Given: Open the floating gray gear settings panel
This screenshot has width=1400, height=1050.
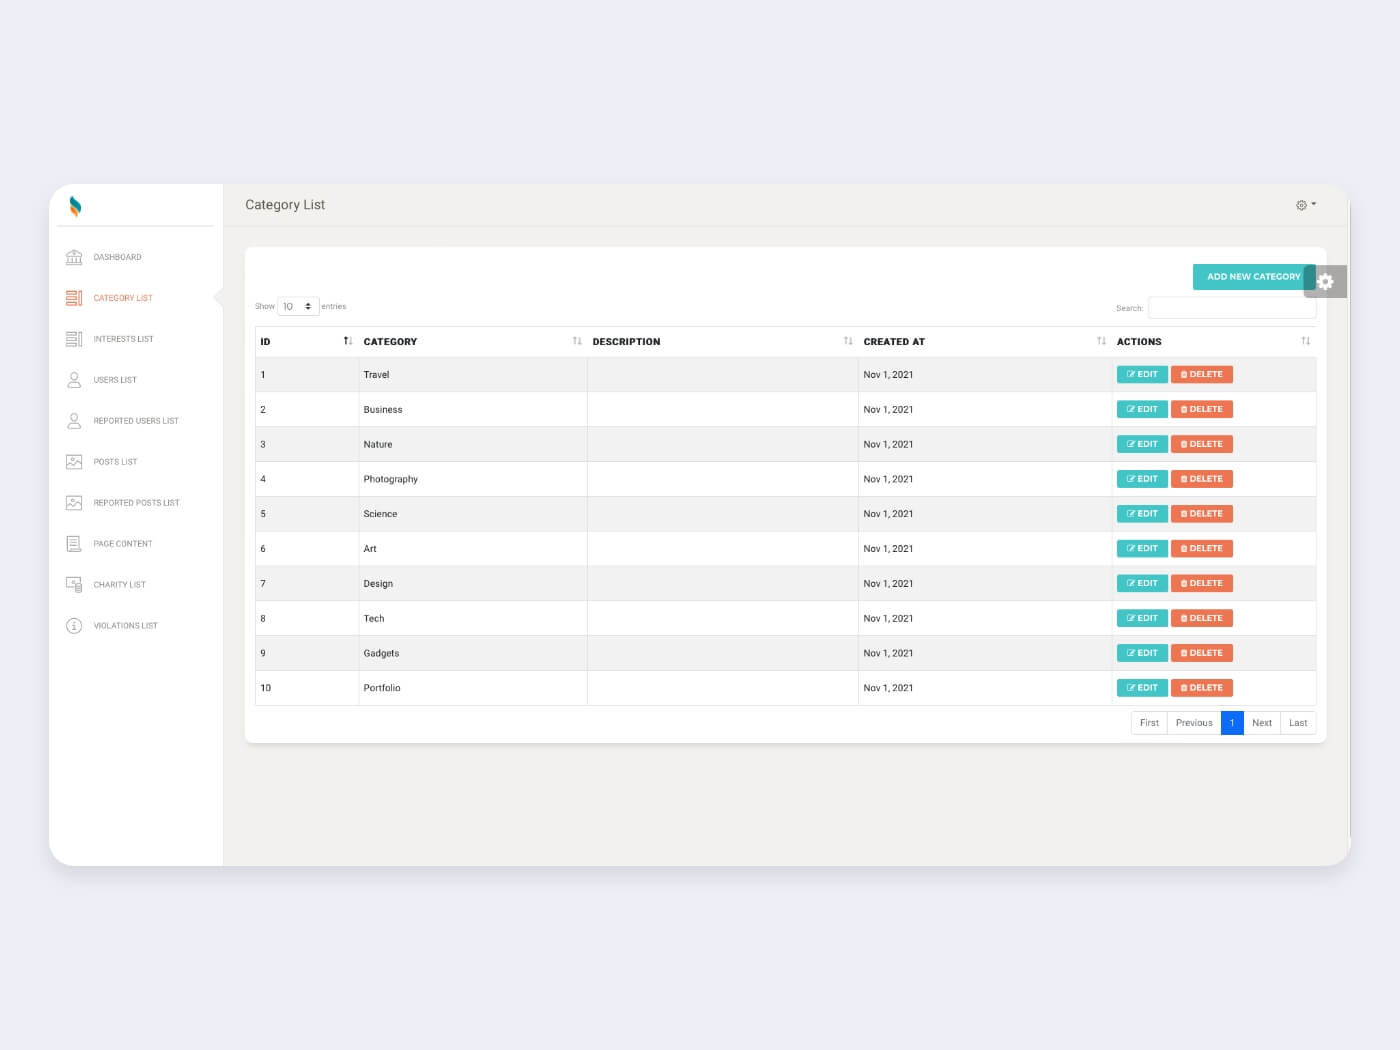Looking at the screenshot, I should 1326,282.
